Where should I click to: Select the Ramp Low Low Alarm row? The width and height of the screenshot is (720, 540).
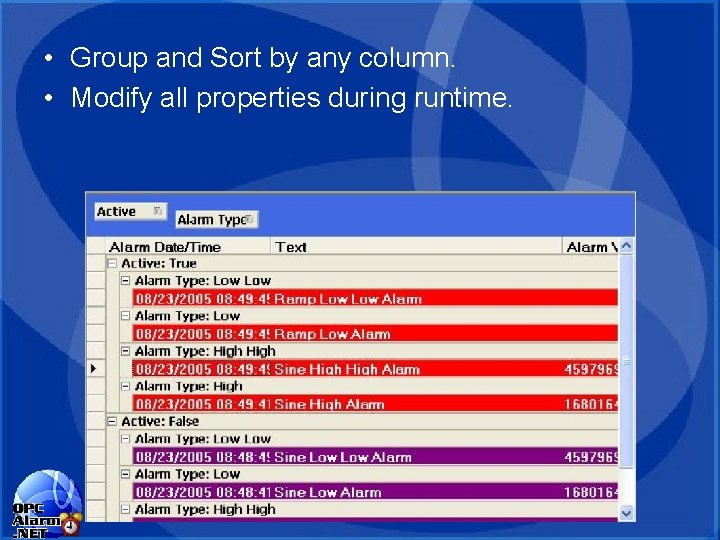pyautogui.click(x=375, y=298)
